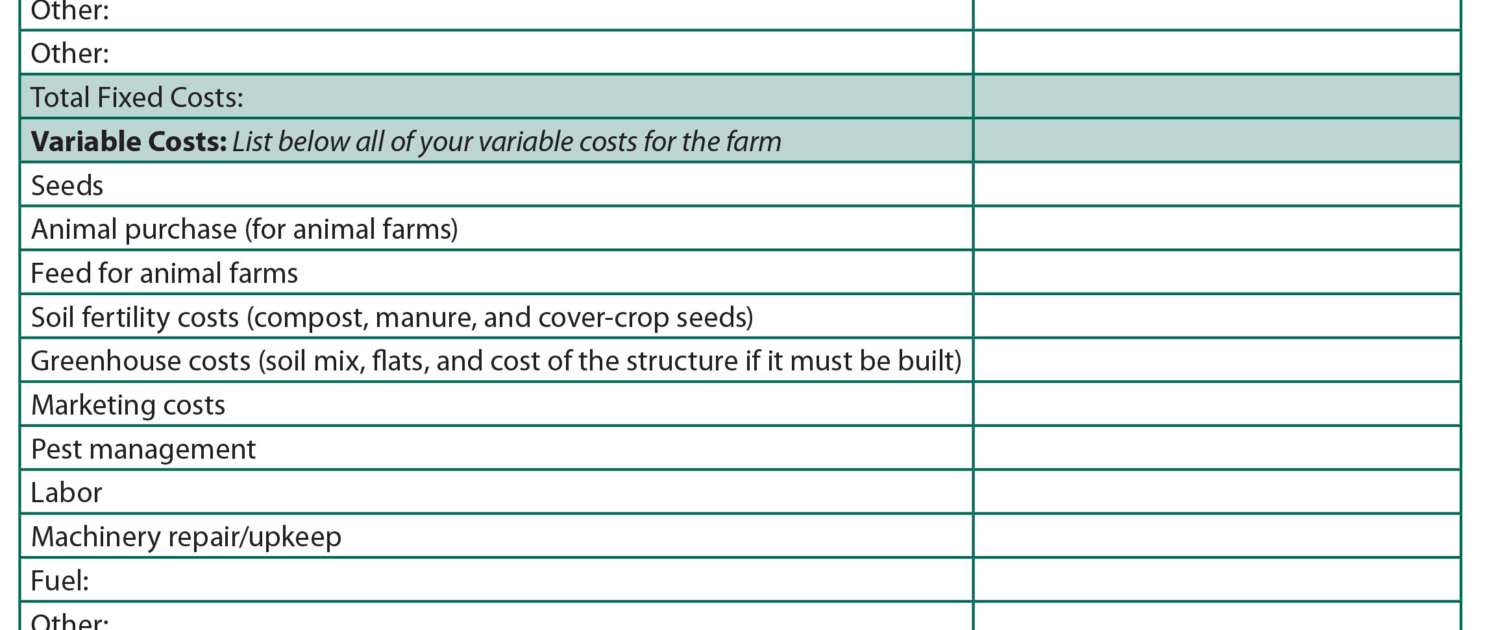Click the Machinery repair/upkeep label
Screen dimensions: 1500x630
(186, 536)
